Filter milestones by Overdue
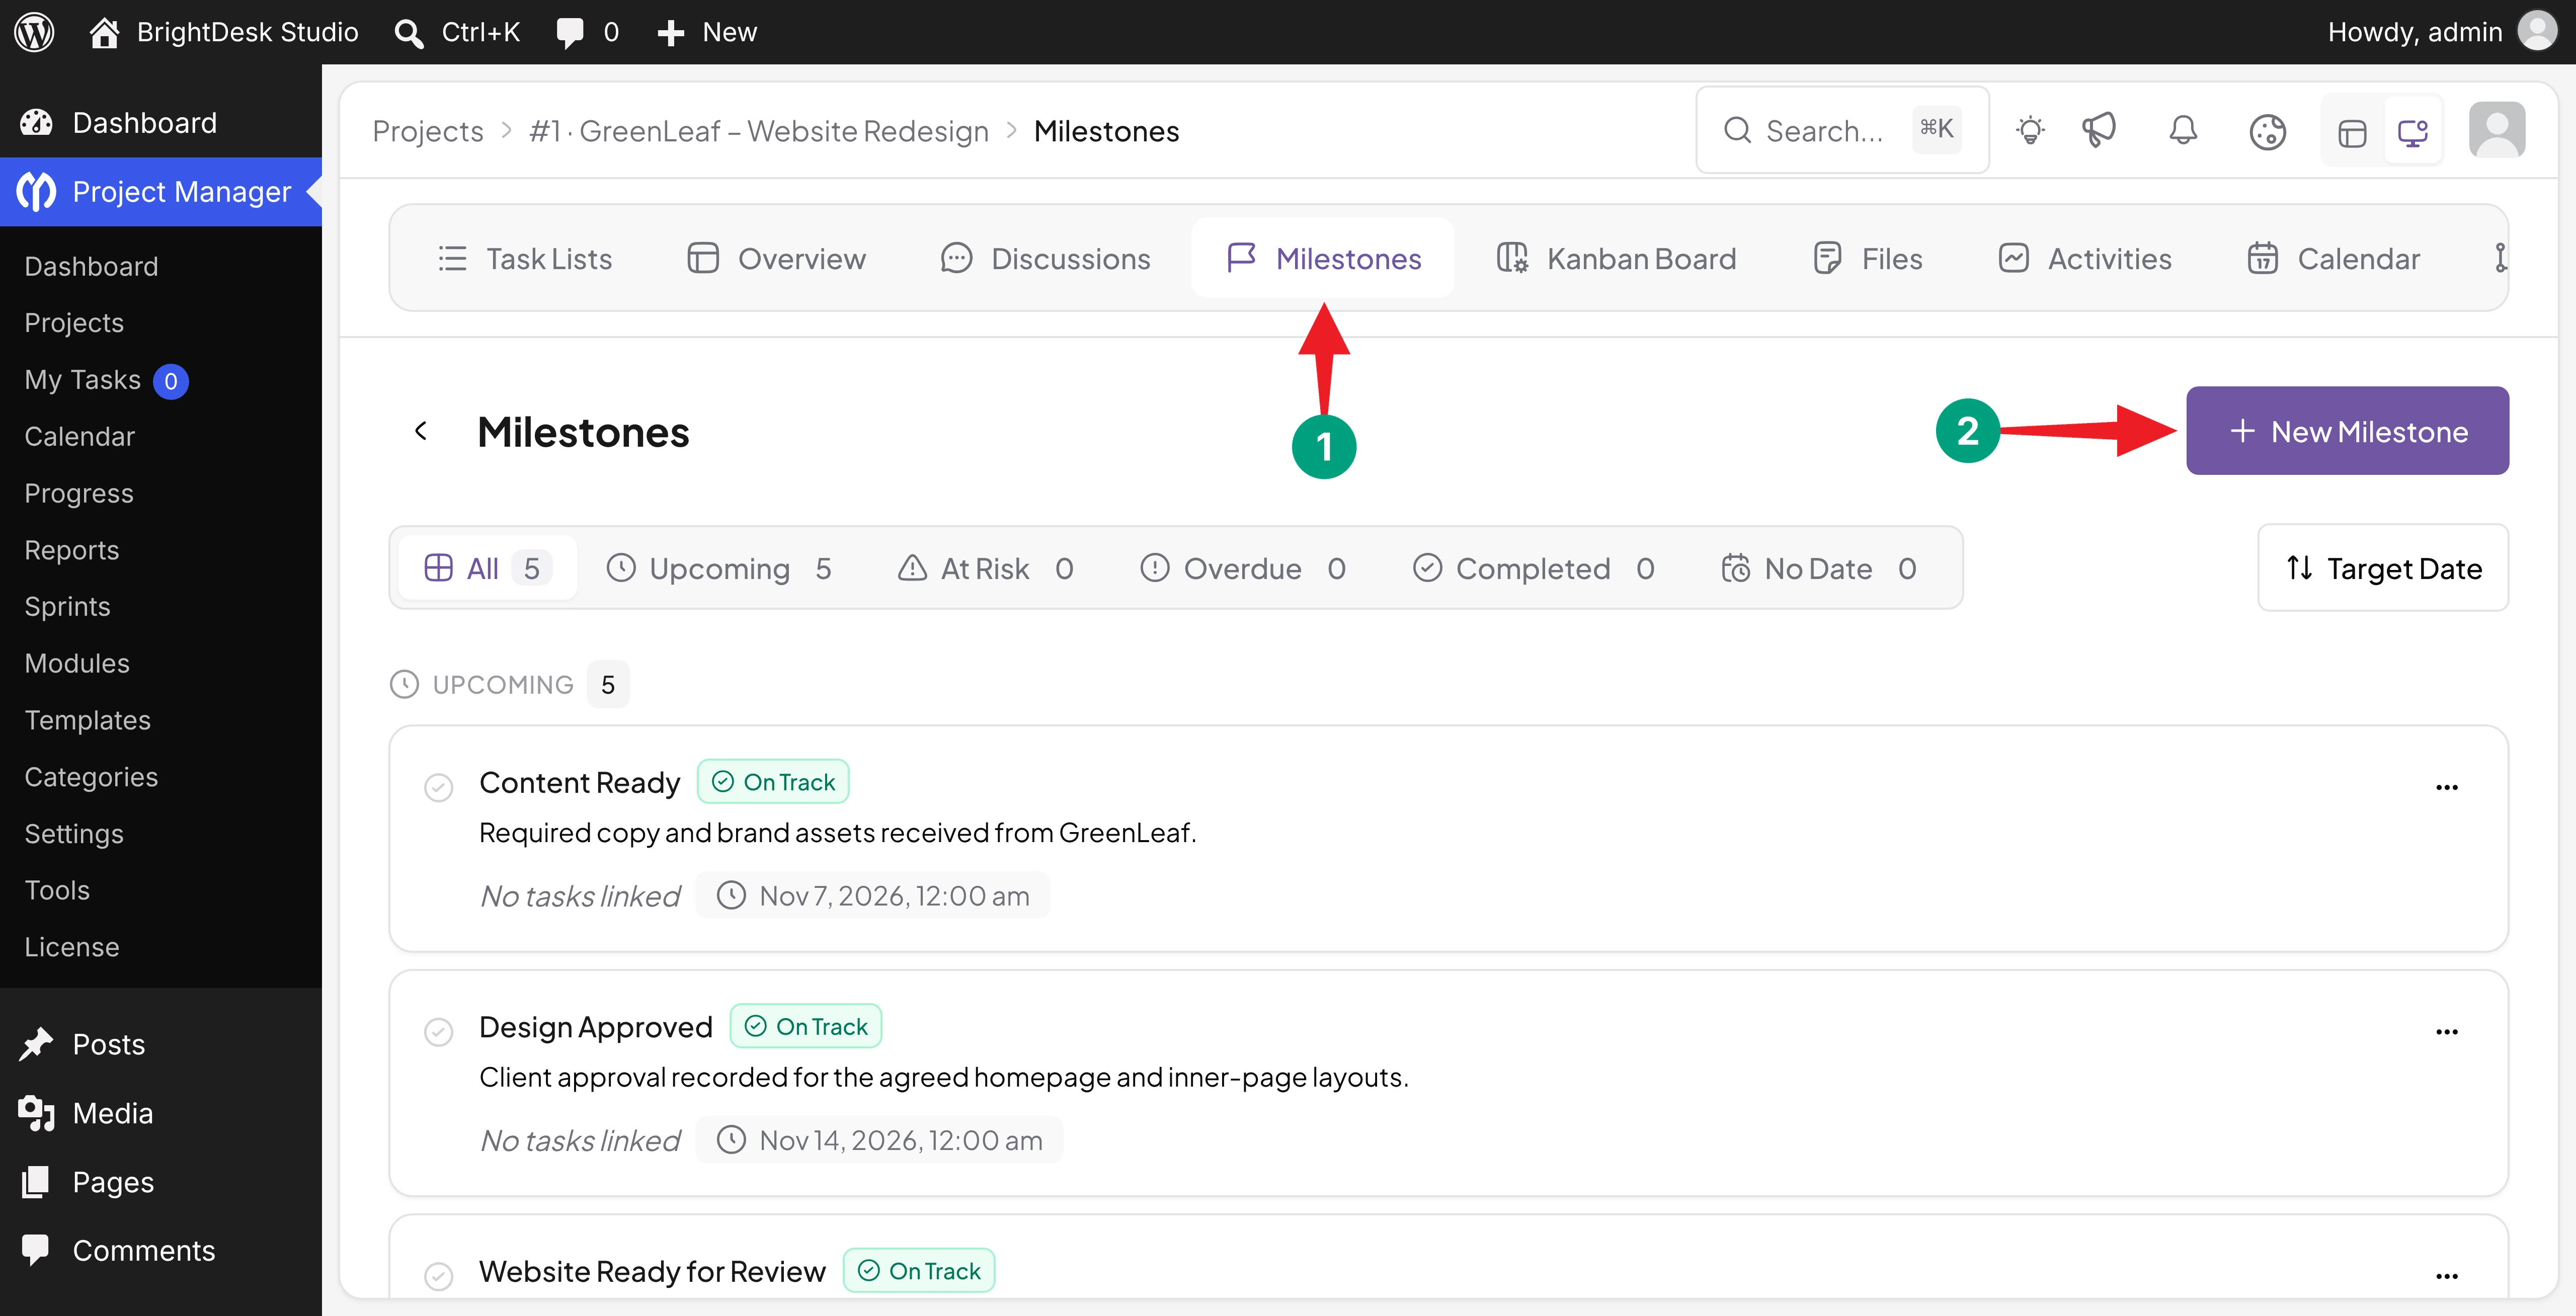 pos(1243,568)
